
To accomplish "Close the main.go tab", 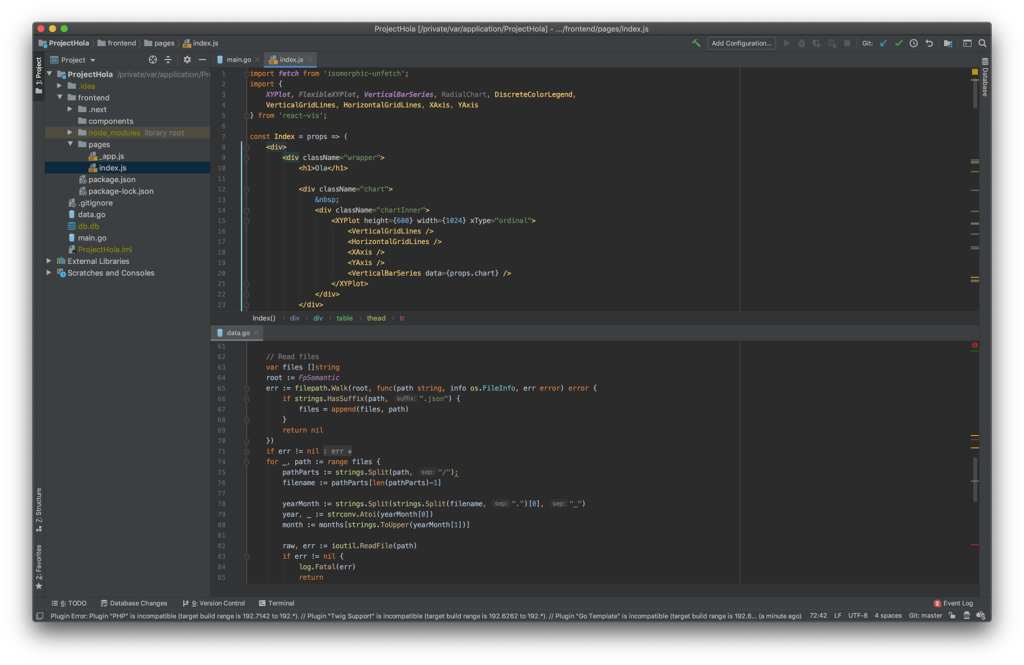I will (257, 59).
